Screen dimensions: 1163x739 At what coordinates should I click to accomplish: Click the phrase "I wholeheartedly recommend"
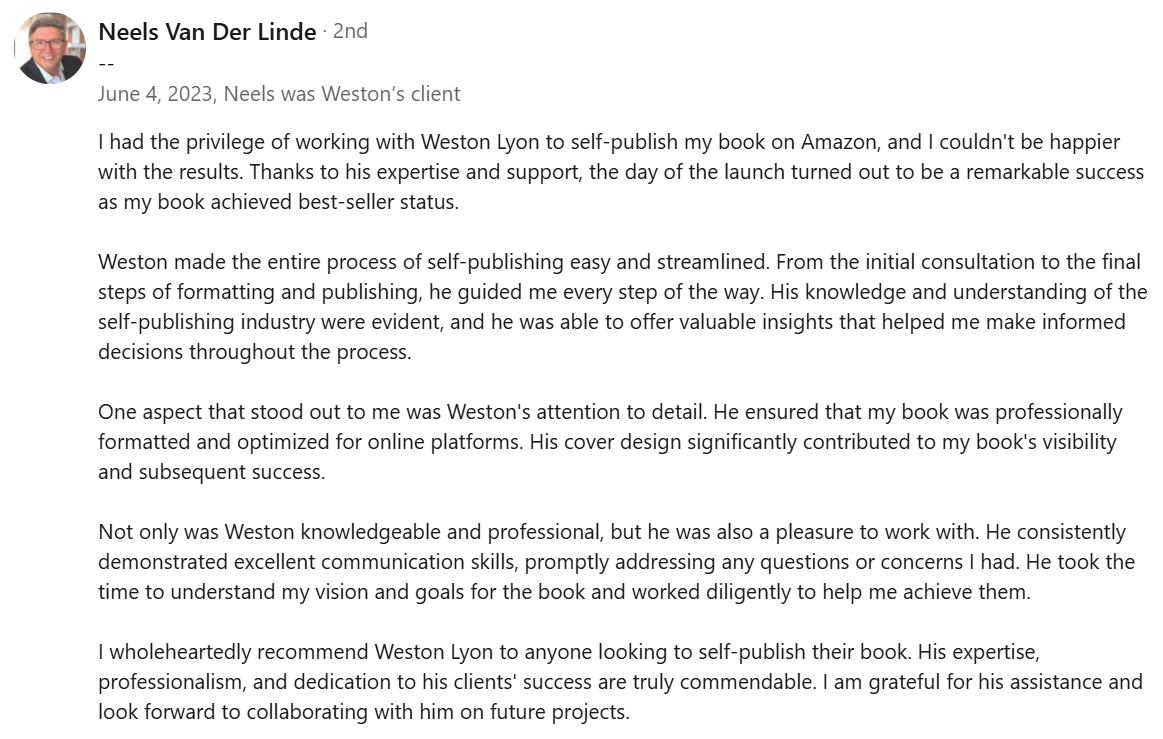234,652
